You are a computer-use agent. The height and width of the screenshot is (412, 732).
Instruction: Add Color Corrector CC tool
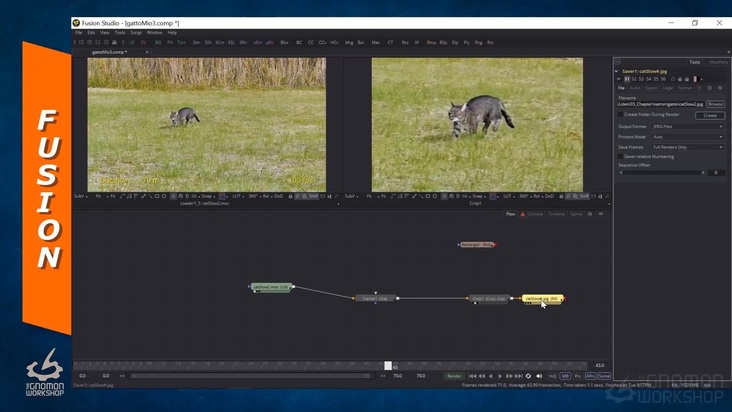pyautogui.click(x=310, y=42)
